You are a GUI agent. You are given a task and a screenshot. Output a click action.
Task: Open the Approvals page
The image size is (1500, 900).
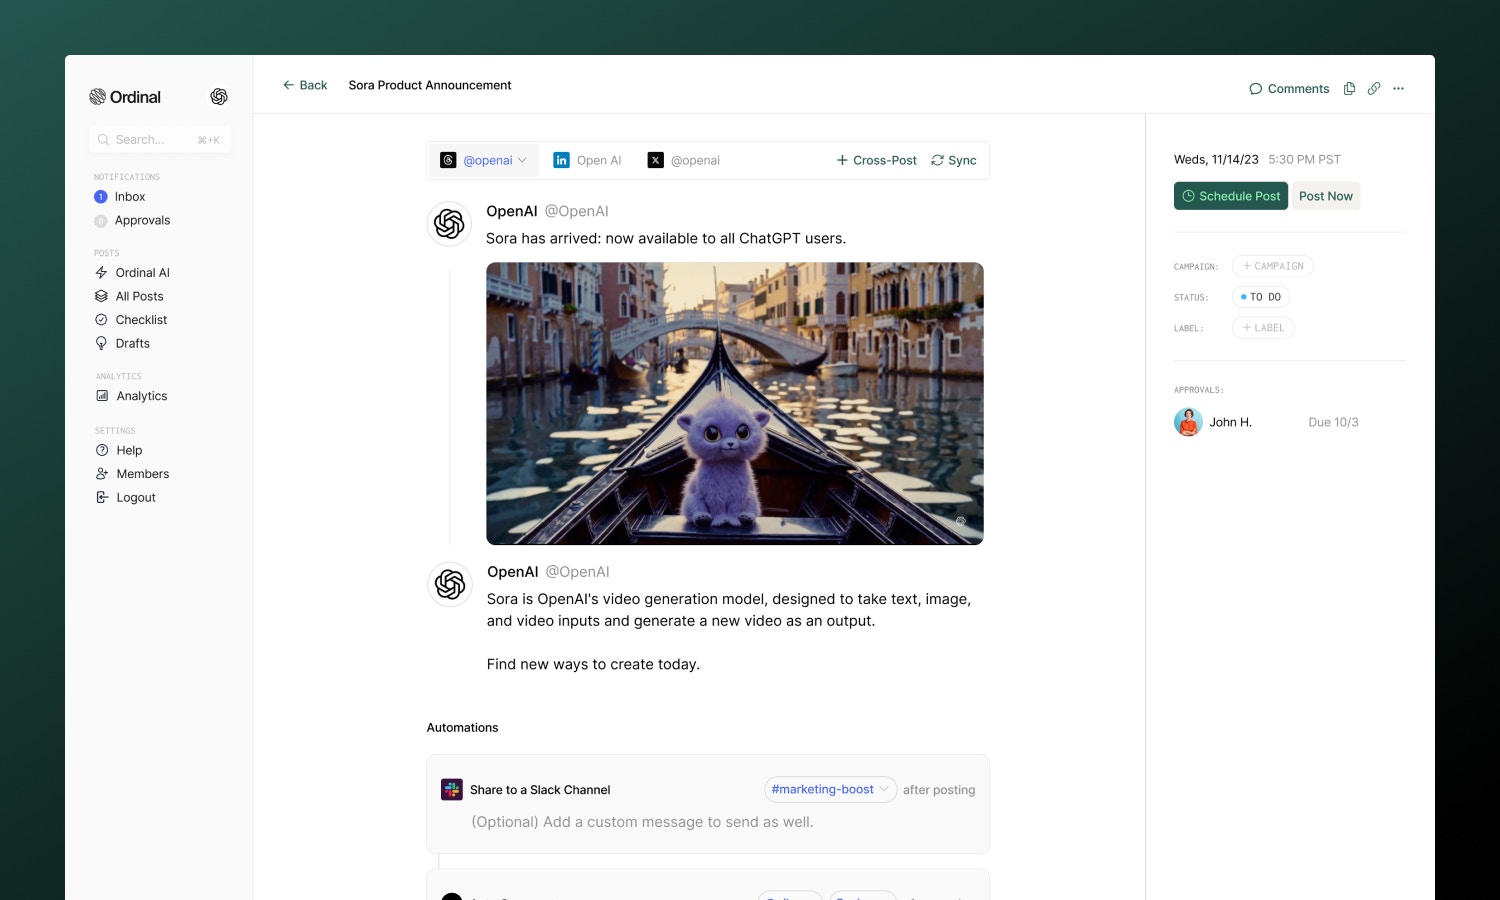click(132, 220)
